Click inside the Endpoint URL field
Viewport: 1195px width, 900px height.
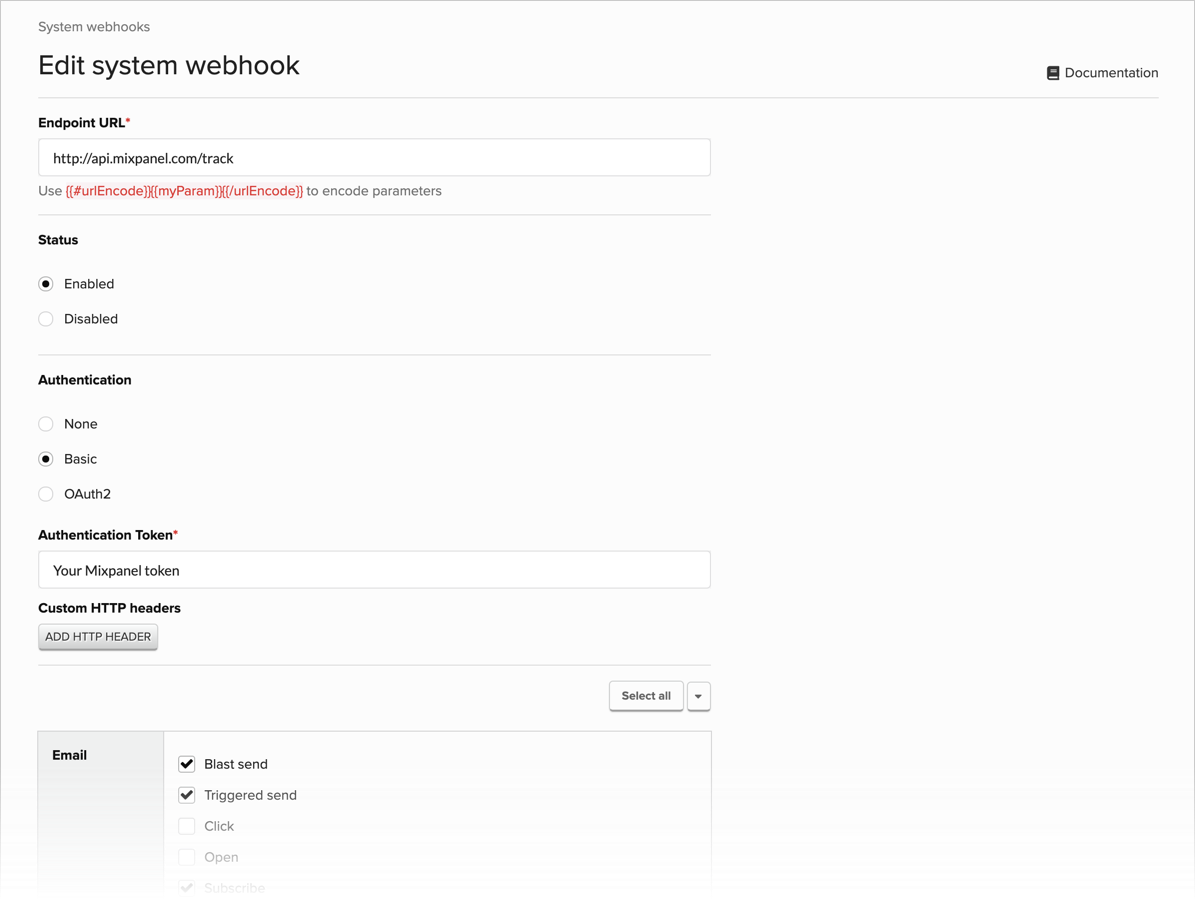coord(373,157)
